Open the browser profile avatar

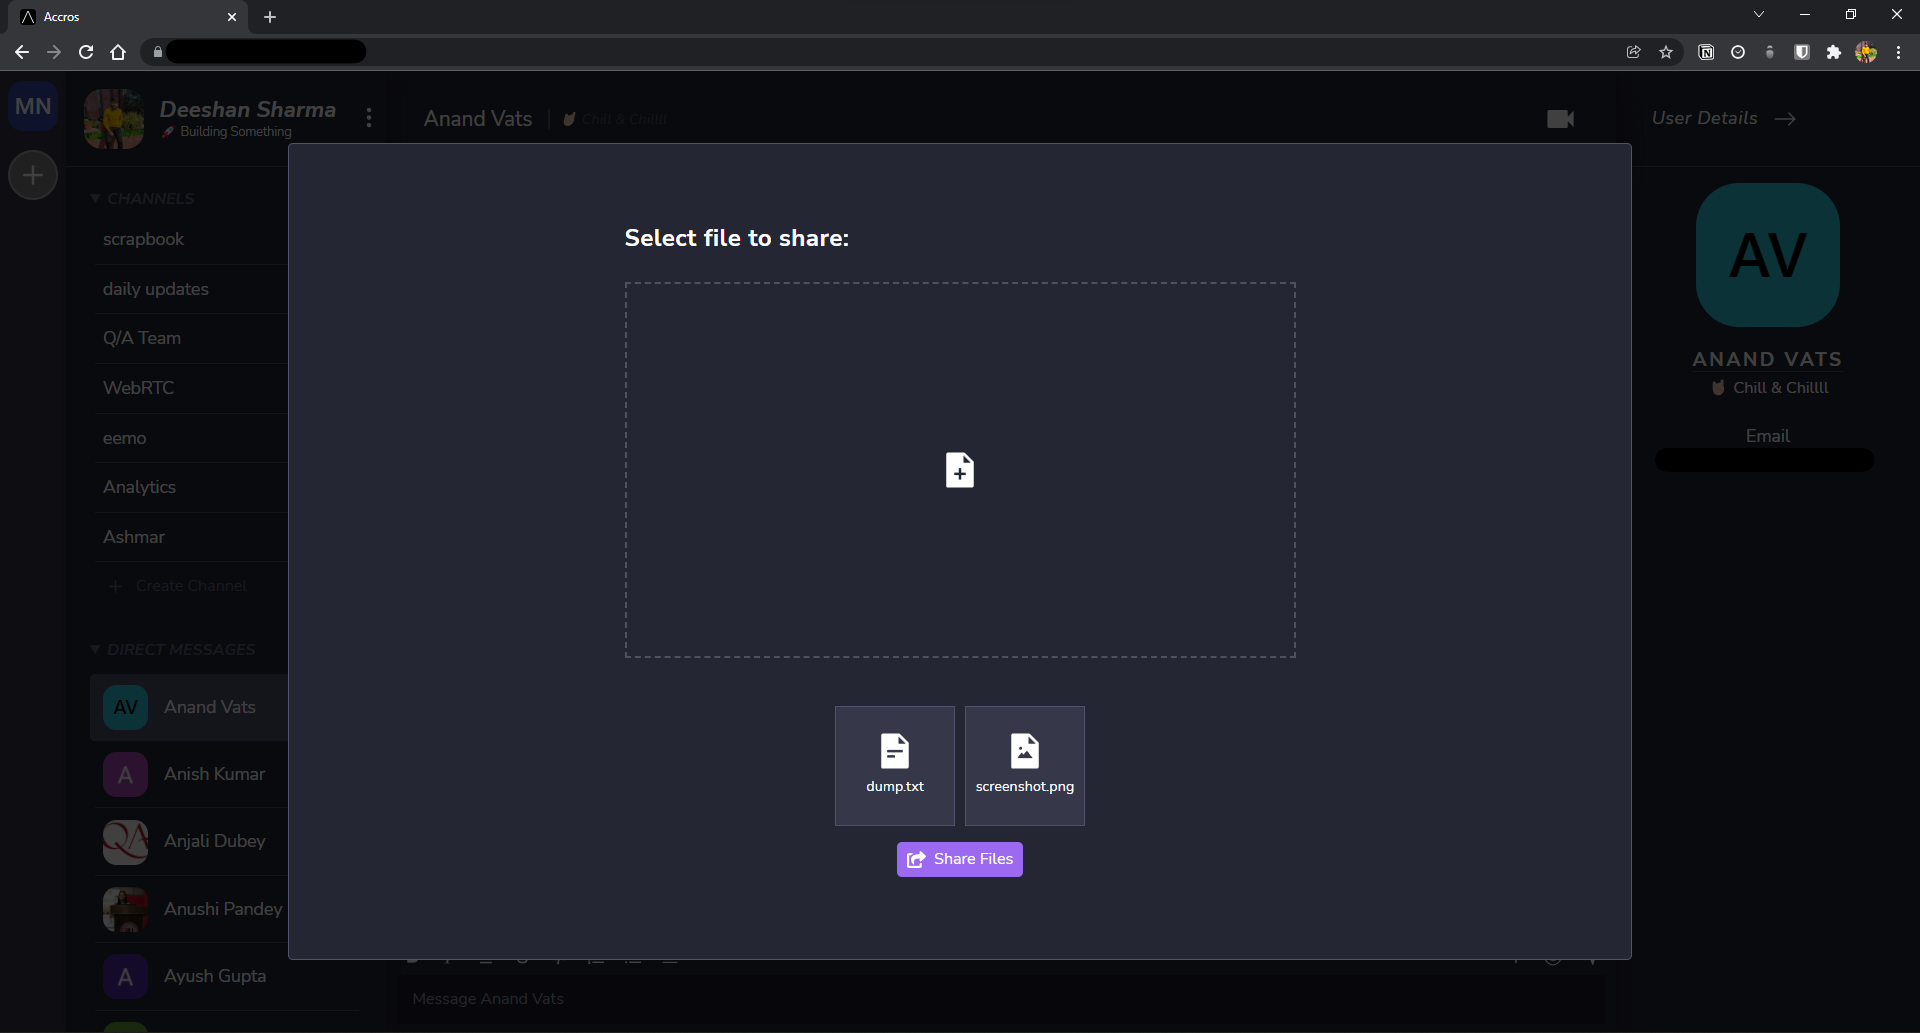tap(1866, 51)
